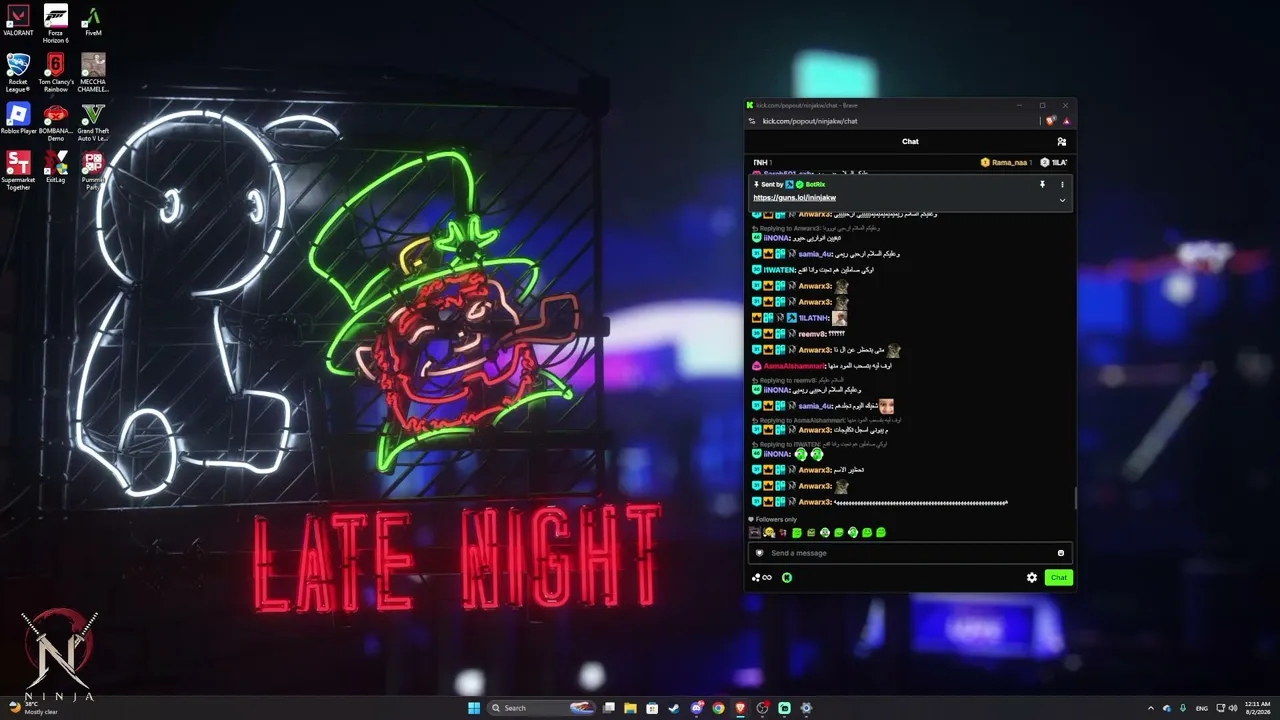The height and width of the screenshot is (720, 1280).
Task: Open the MECCHA CHAMELEON desktop shortcut
Action: tap(93, 73)
